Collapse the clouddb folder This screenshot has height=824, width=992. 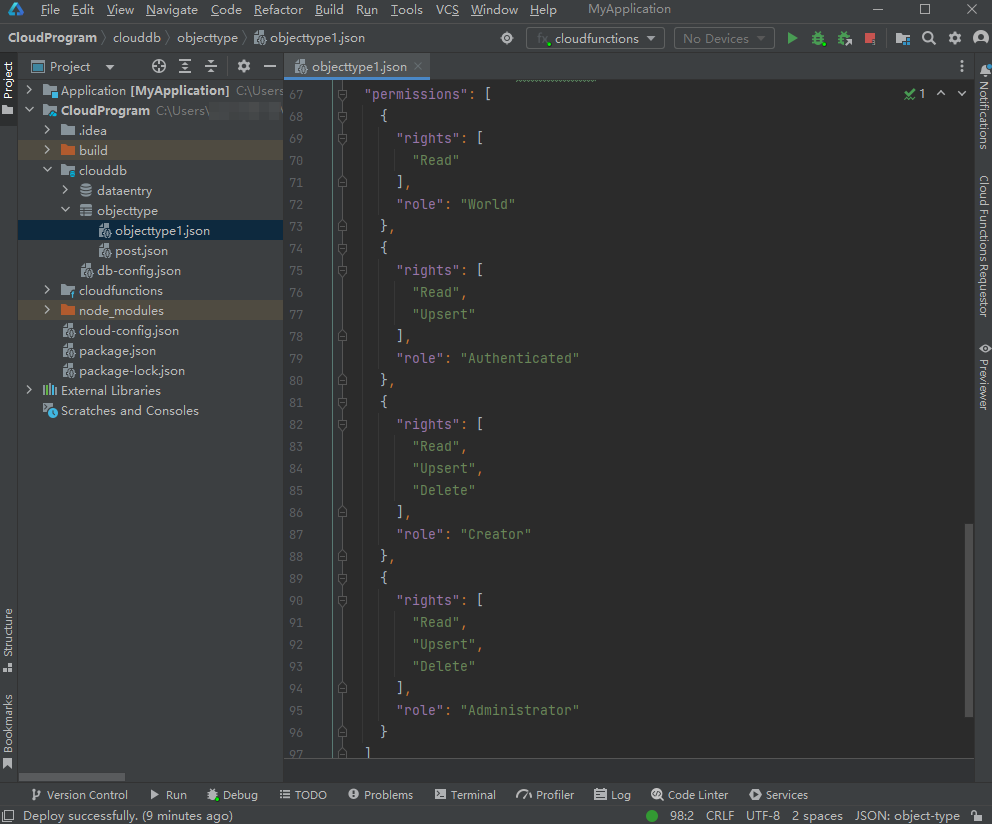(x=47, y=170)
